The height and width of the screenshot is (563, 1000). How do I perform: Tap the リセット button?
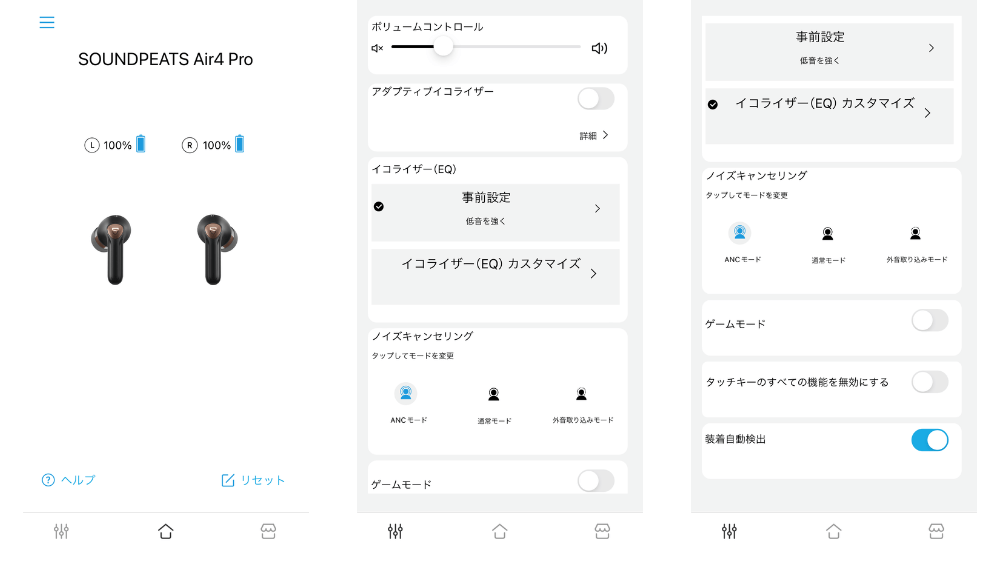click(x=253, y=480)
